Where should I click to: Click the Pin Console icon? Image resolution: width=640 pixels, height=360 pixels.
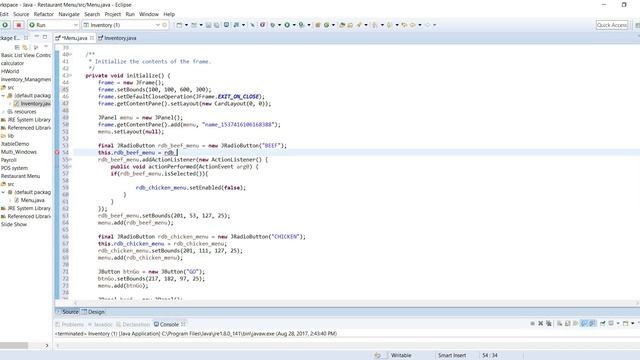click(603, 323)
